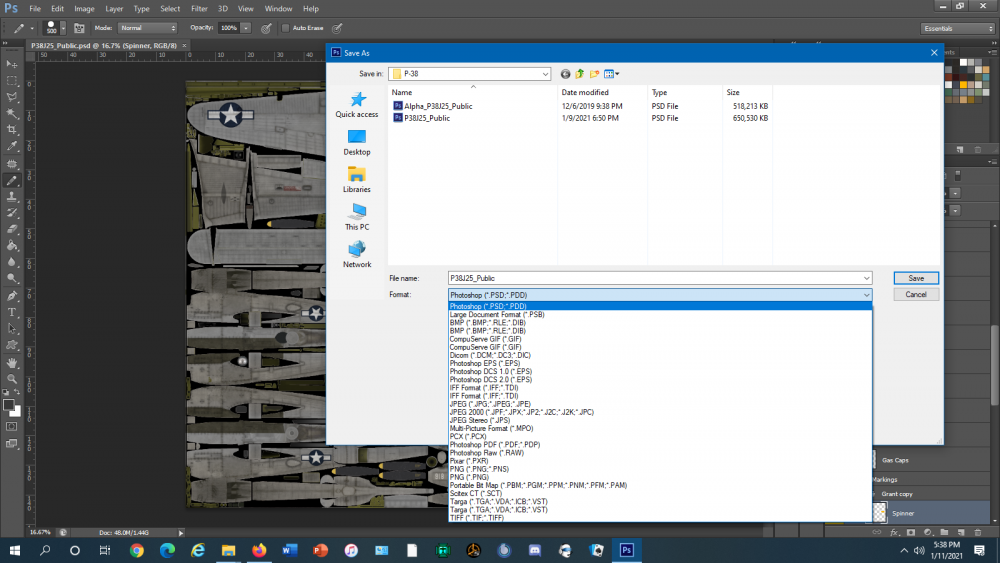Pick the Hand tool
The width and height of the screenshot is (1000, 563).
(x=12, y=362)
